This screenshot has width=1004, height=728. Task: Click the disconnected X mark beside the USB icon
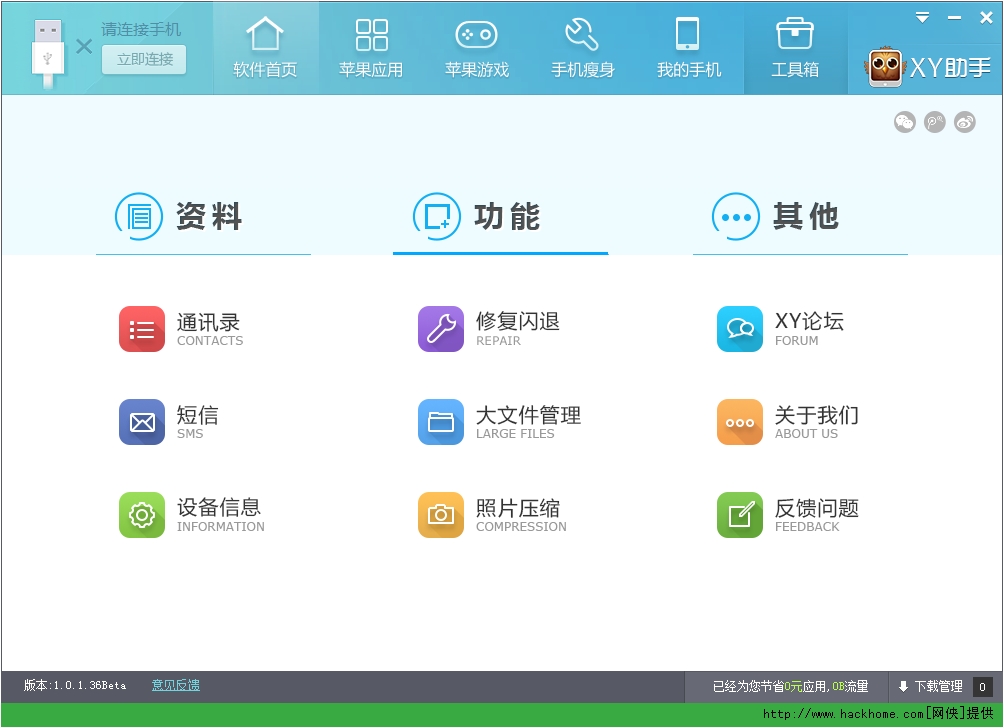click(84, 47)
